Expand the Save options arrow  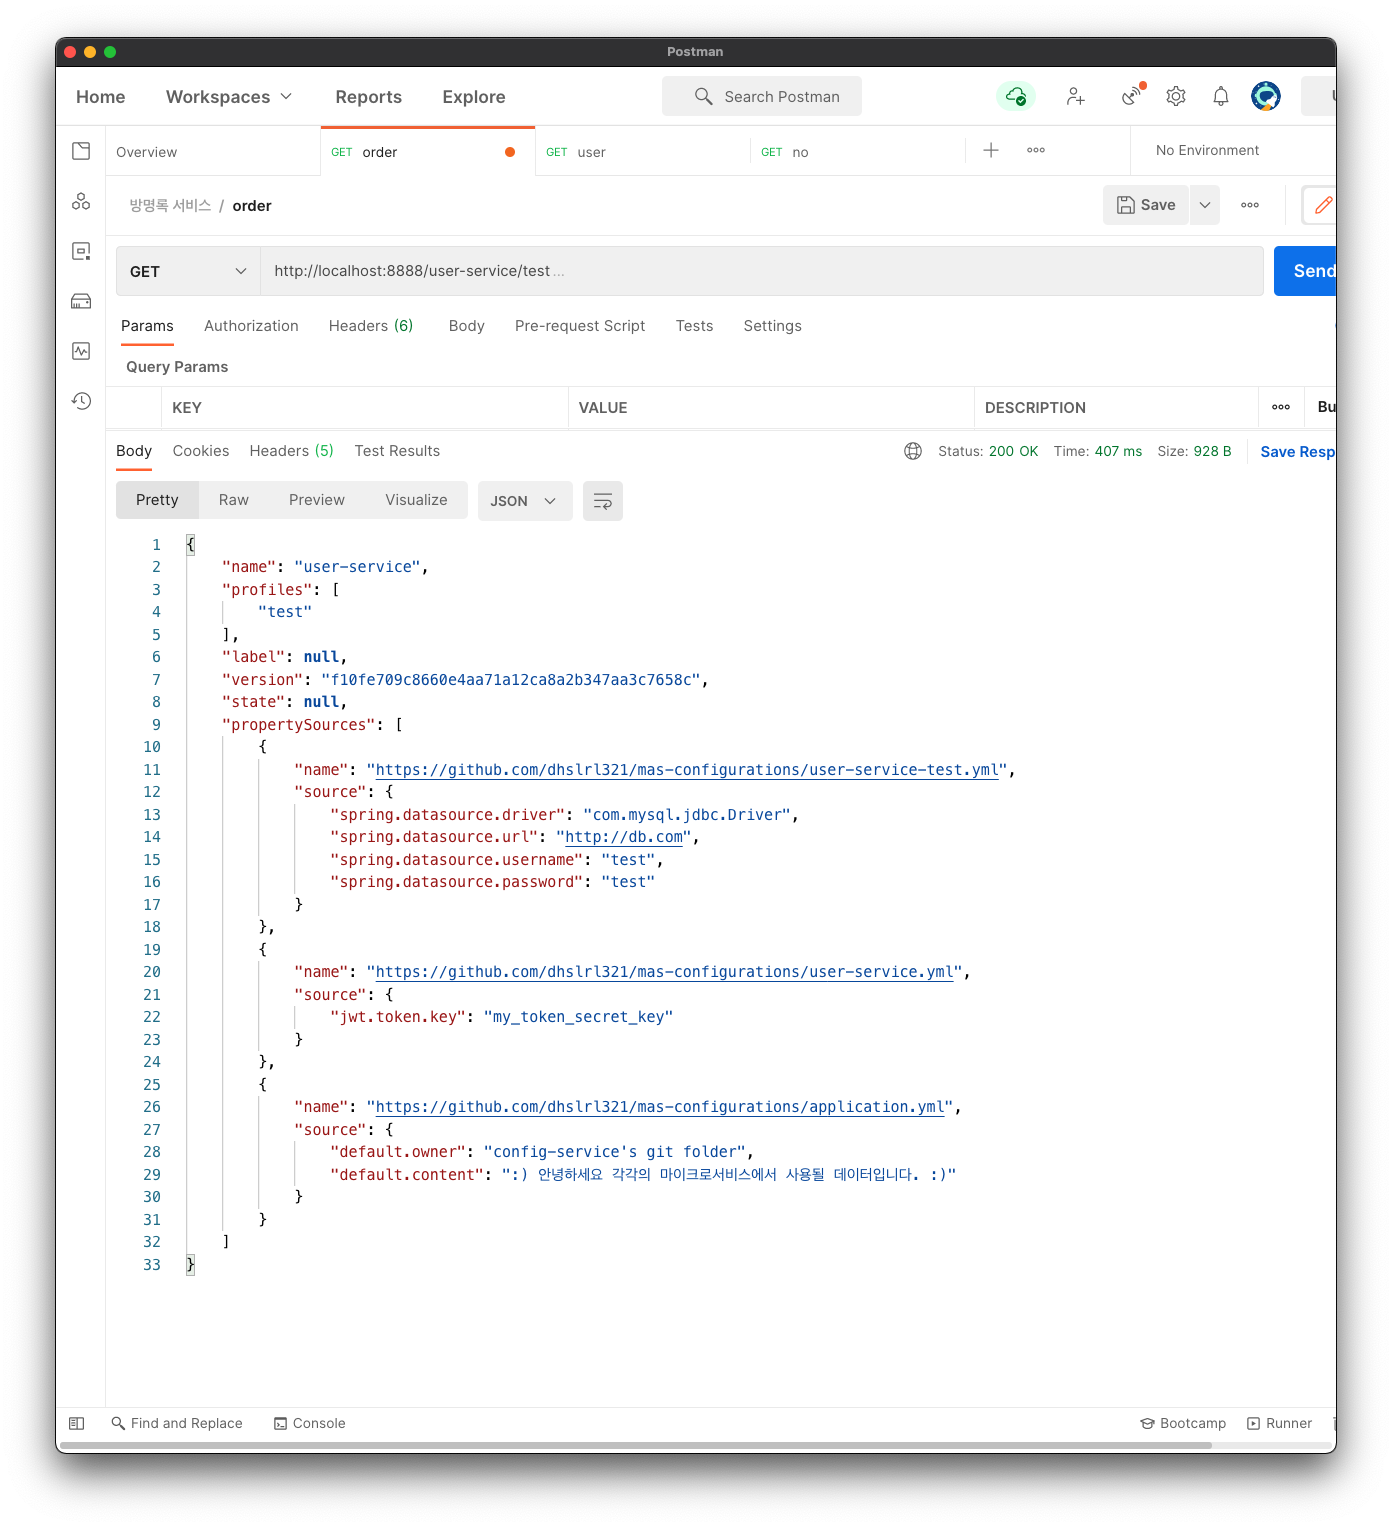click(1205, 205)
